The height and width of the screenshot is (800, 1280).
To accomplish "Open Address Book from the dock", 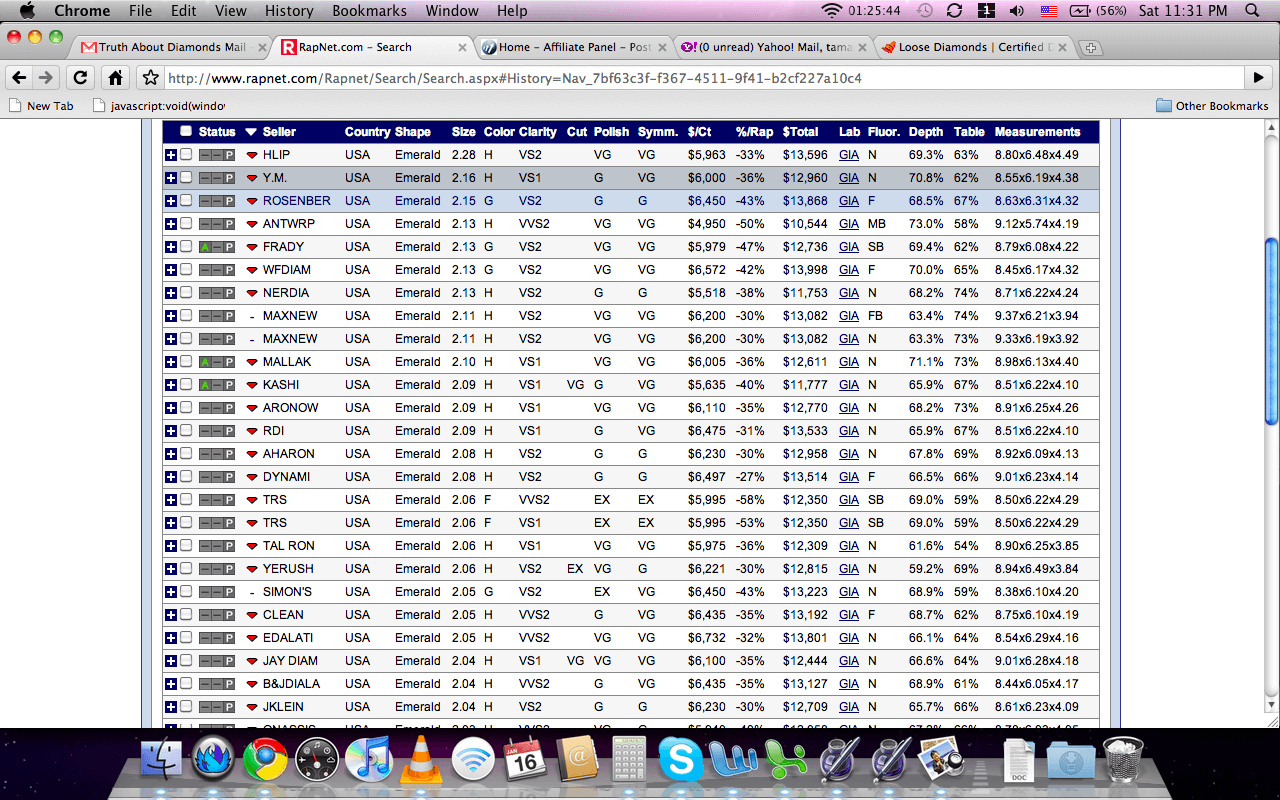I will coord(577,760).
